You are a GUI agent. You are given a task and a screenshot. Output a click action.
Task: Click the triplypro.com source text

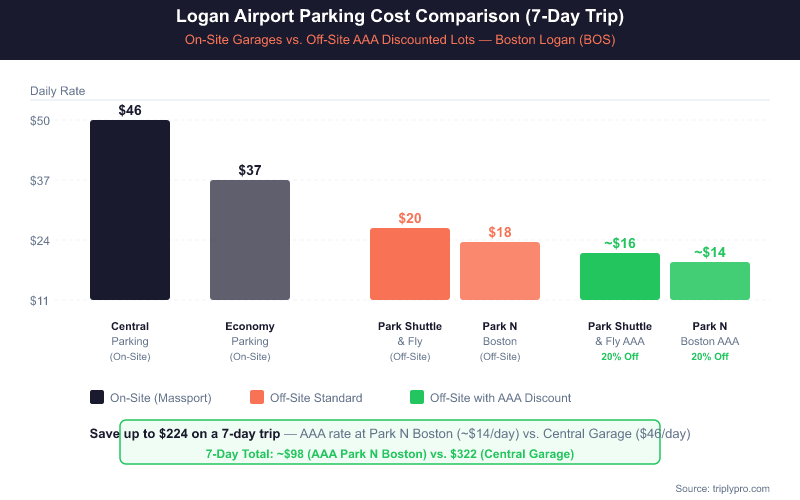click(722, 488)
